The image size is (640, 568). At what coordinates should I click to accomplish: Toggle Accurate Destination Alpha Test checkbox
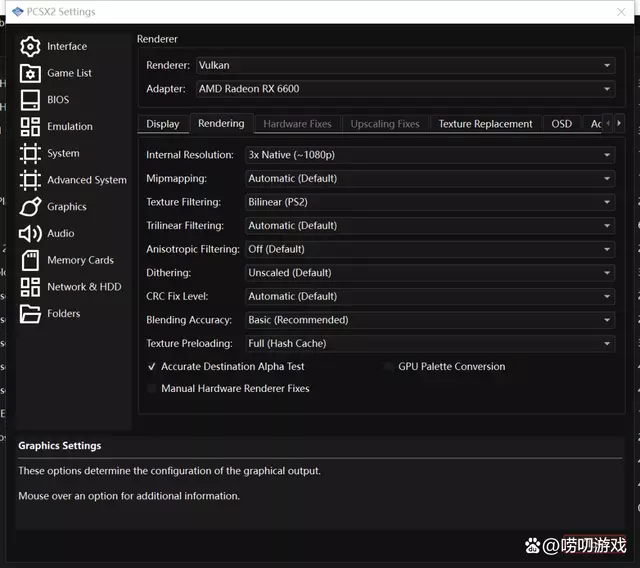(x=152, y=367)
